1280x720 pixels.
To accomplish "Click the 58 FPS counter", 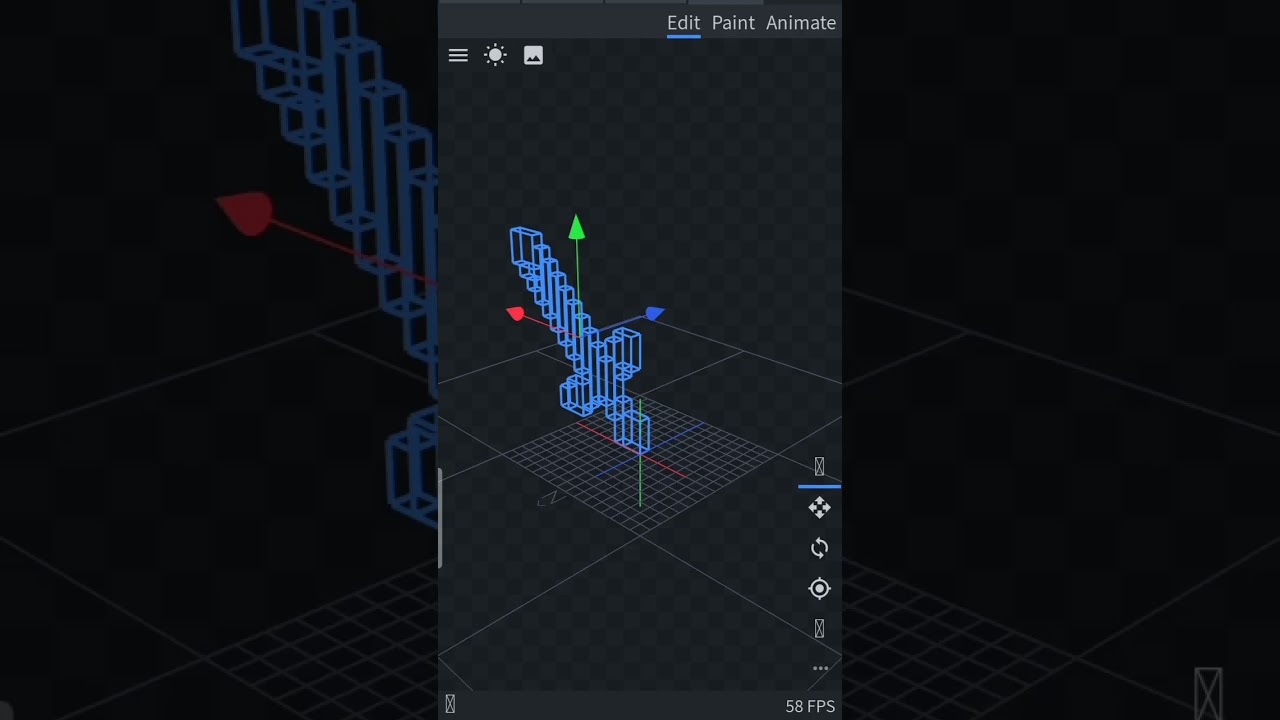I will click(x=810, y=706).
